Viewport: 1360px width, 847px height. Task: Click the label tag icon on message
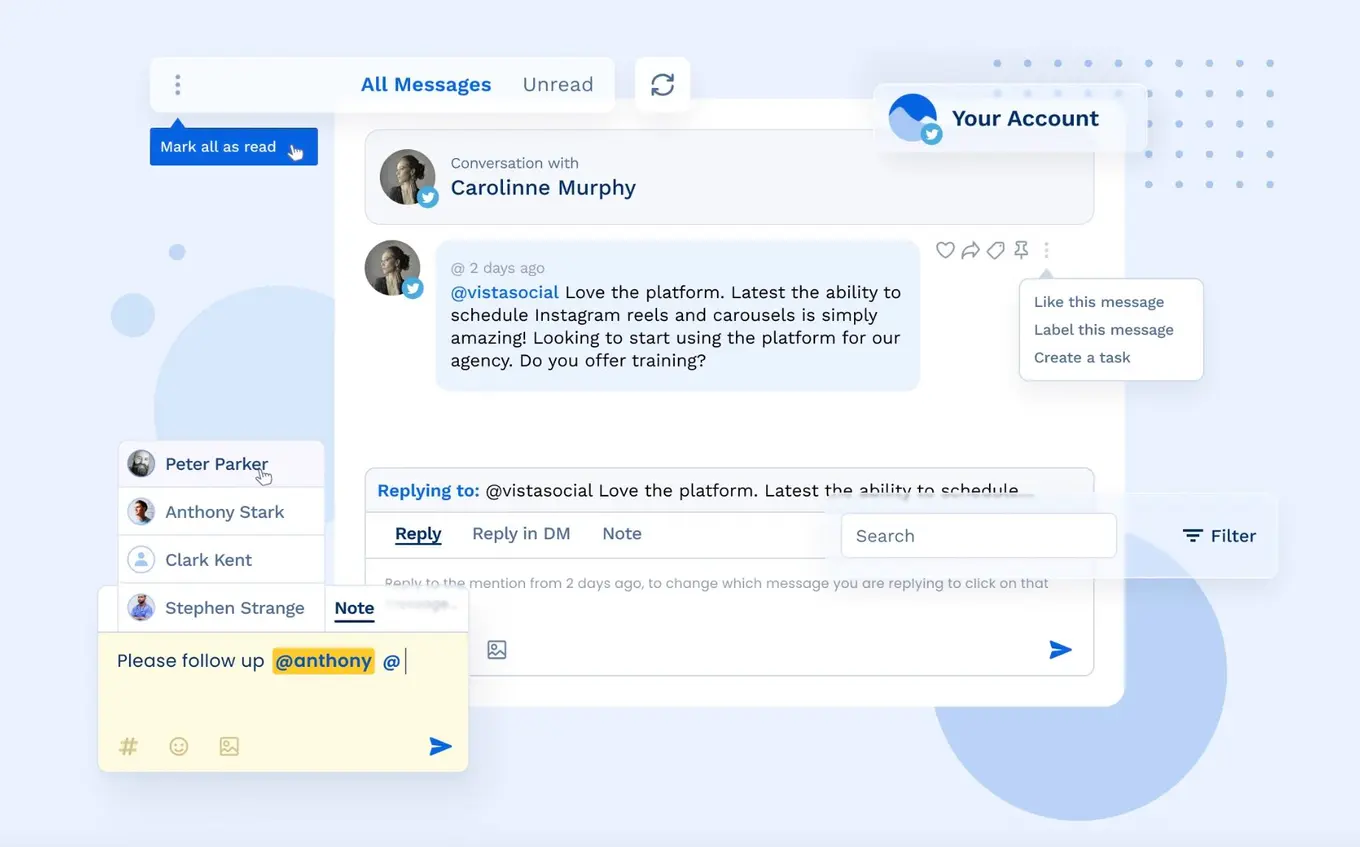(x=996, y=250)
